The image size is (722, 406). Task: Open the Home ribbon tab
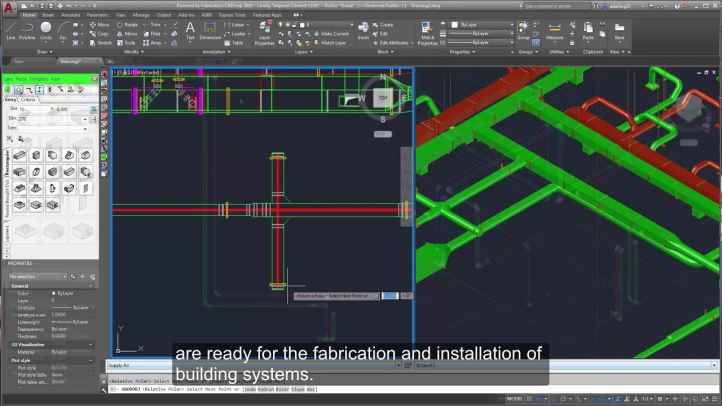(28, 15)
